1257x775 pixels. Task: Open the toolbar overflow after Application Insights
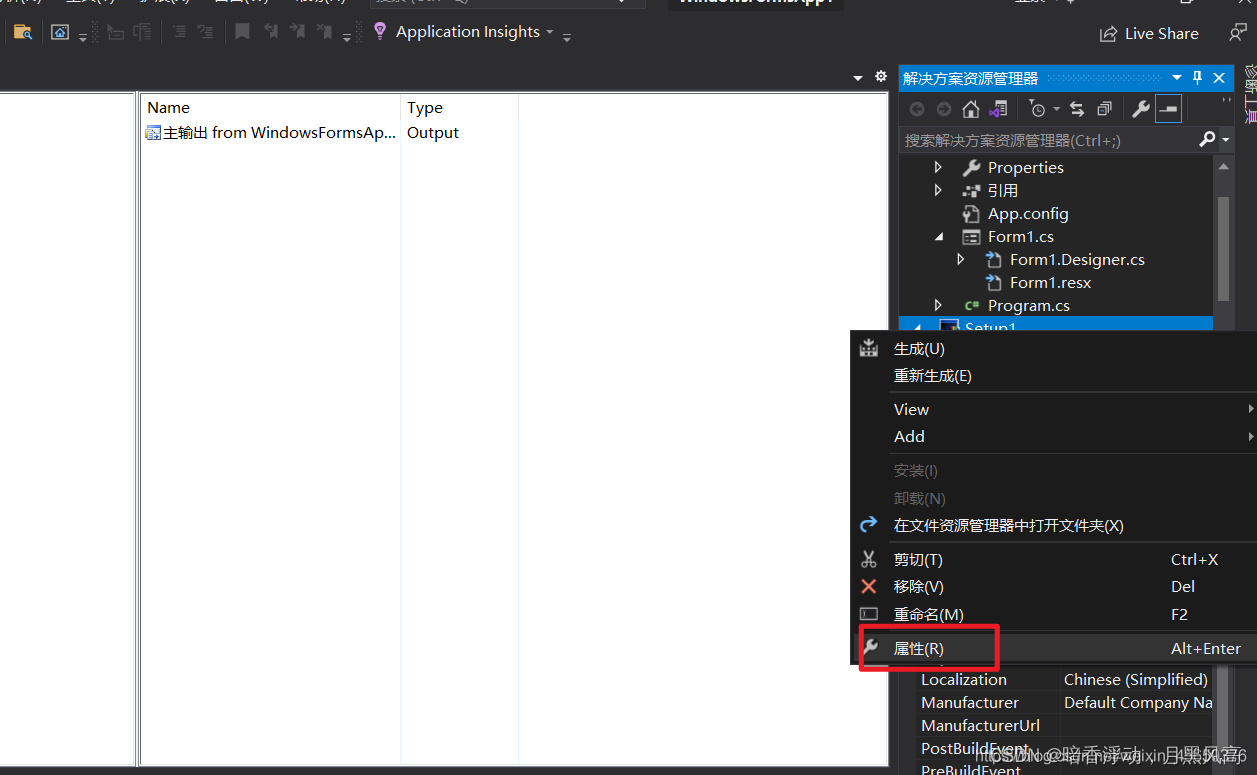point(567,37)
